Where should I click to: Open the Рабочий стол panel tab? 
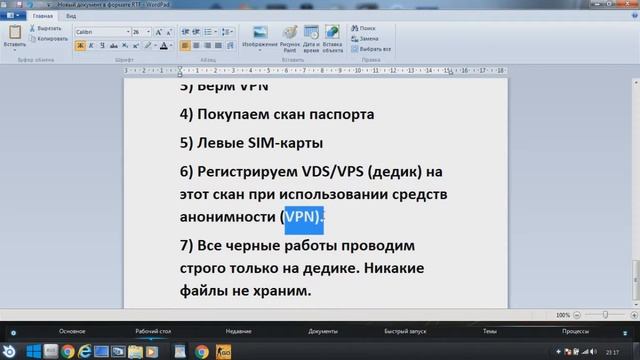tap(153, 331)
